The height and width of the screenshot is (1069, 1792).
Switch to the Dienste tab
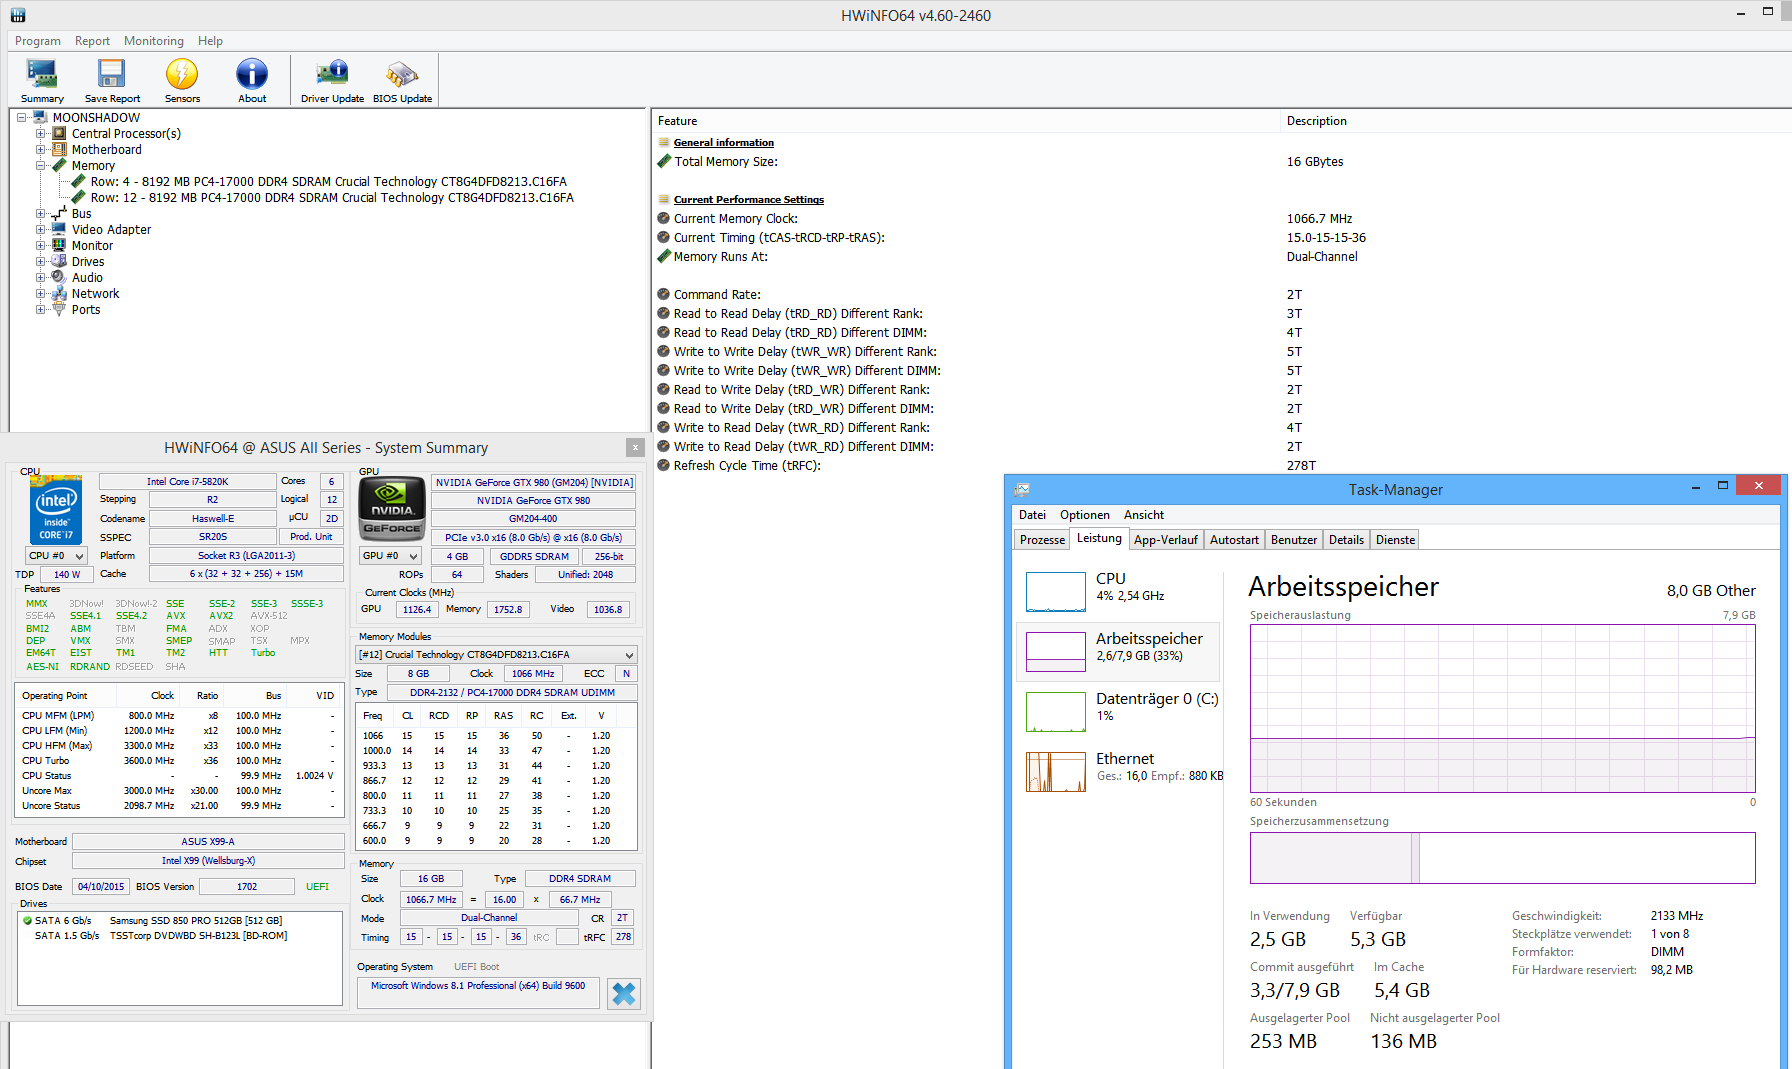[1395, 540]
